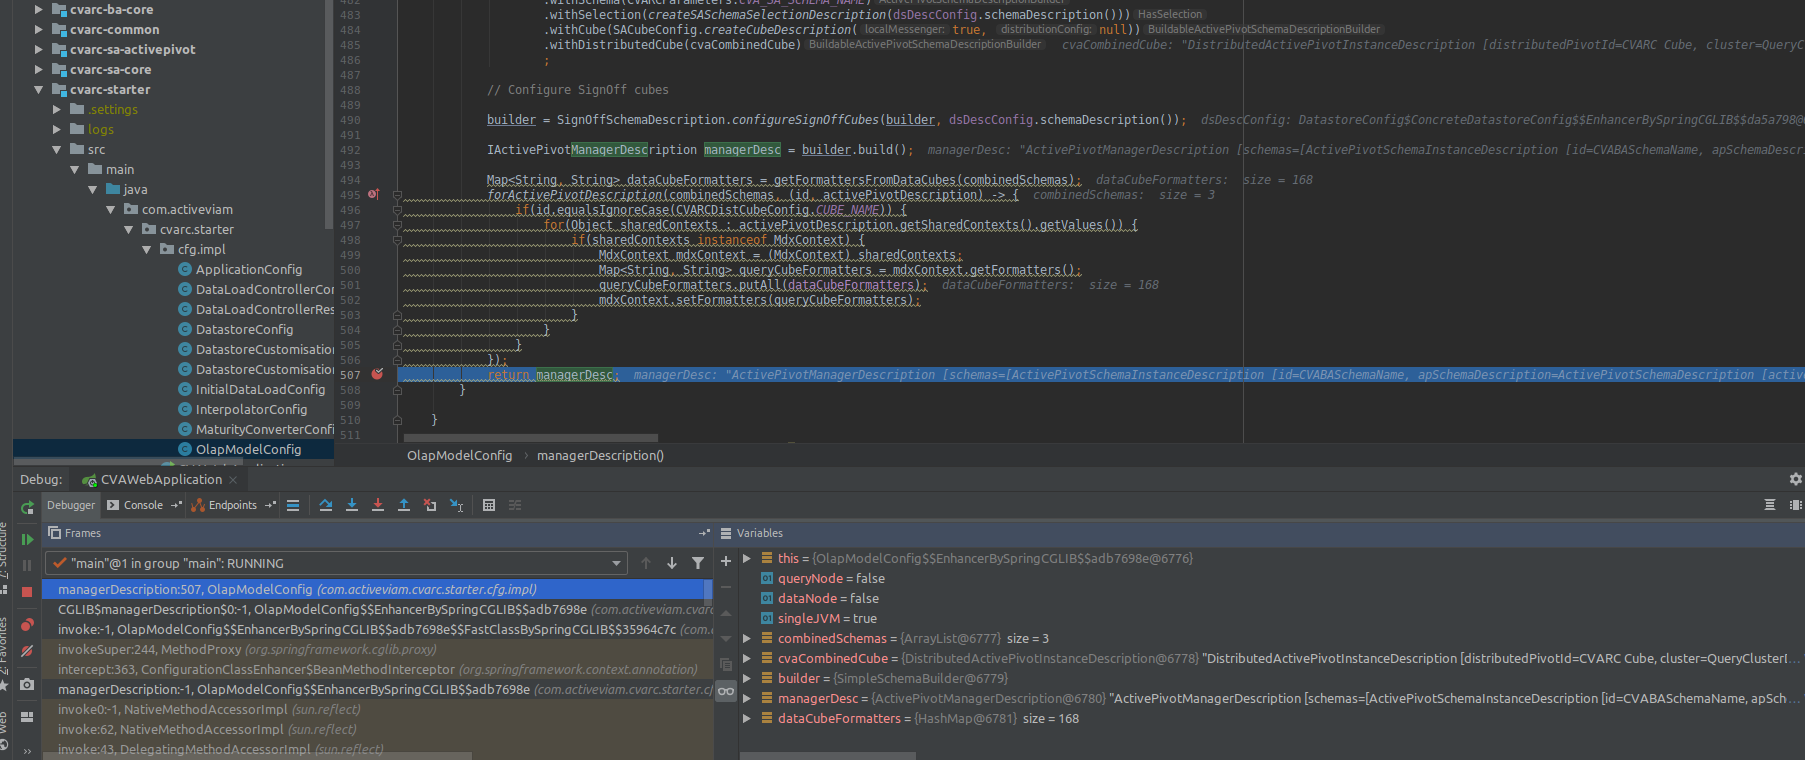This screenshot has height=760, width=1805.
Task: Expand .settings folder
Action: click(x=57, y=109)
